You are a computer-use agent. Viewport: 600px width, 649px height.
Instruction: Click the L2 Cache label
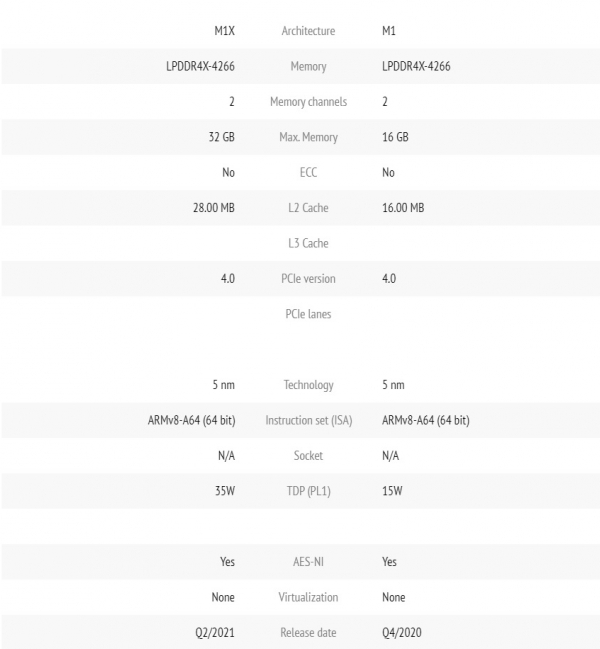click(308, 208)
